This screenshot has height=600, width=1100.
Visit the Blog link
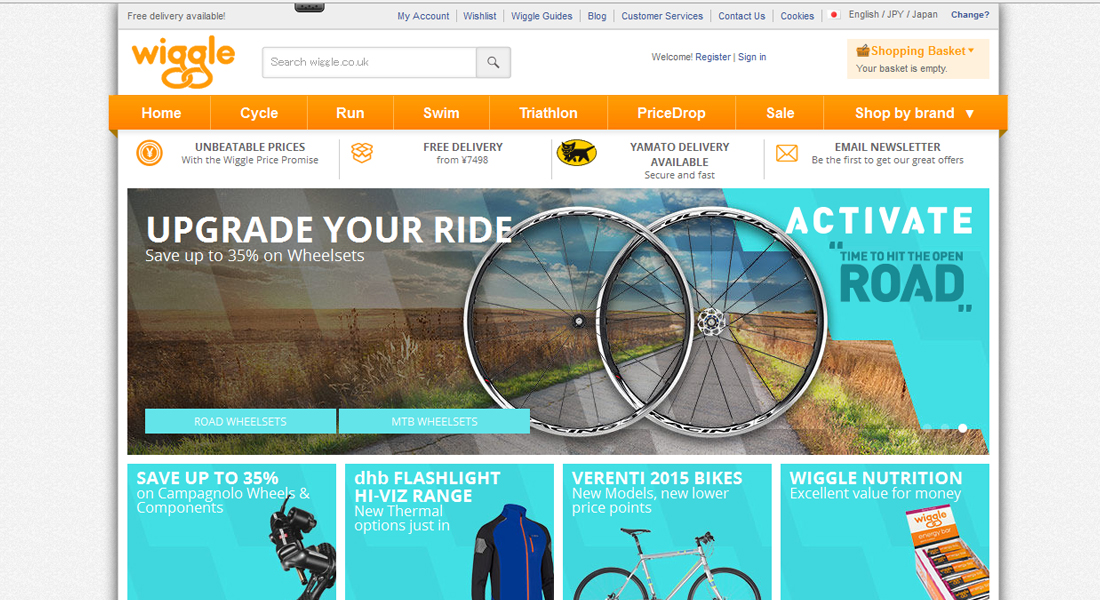[597, 15]
